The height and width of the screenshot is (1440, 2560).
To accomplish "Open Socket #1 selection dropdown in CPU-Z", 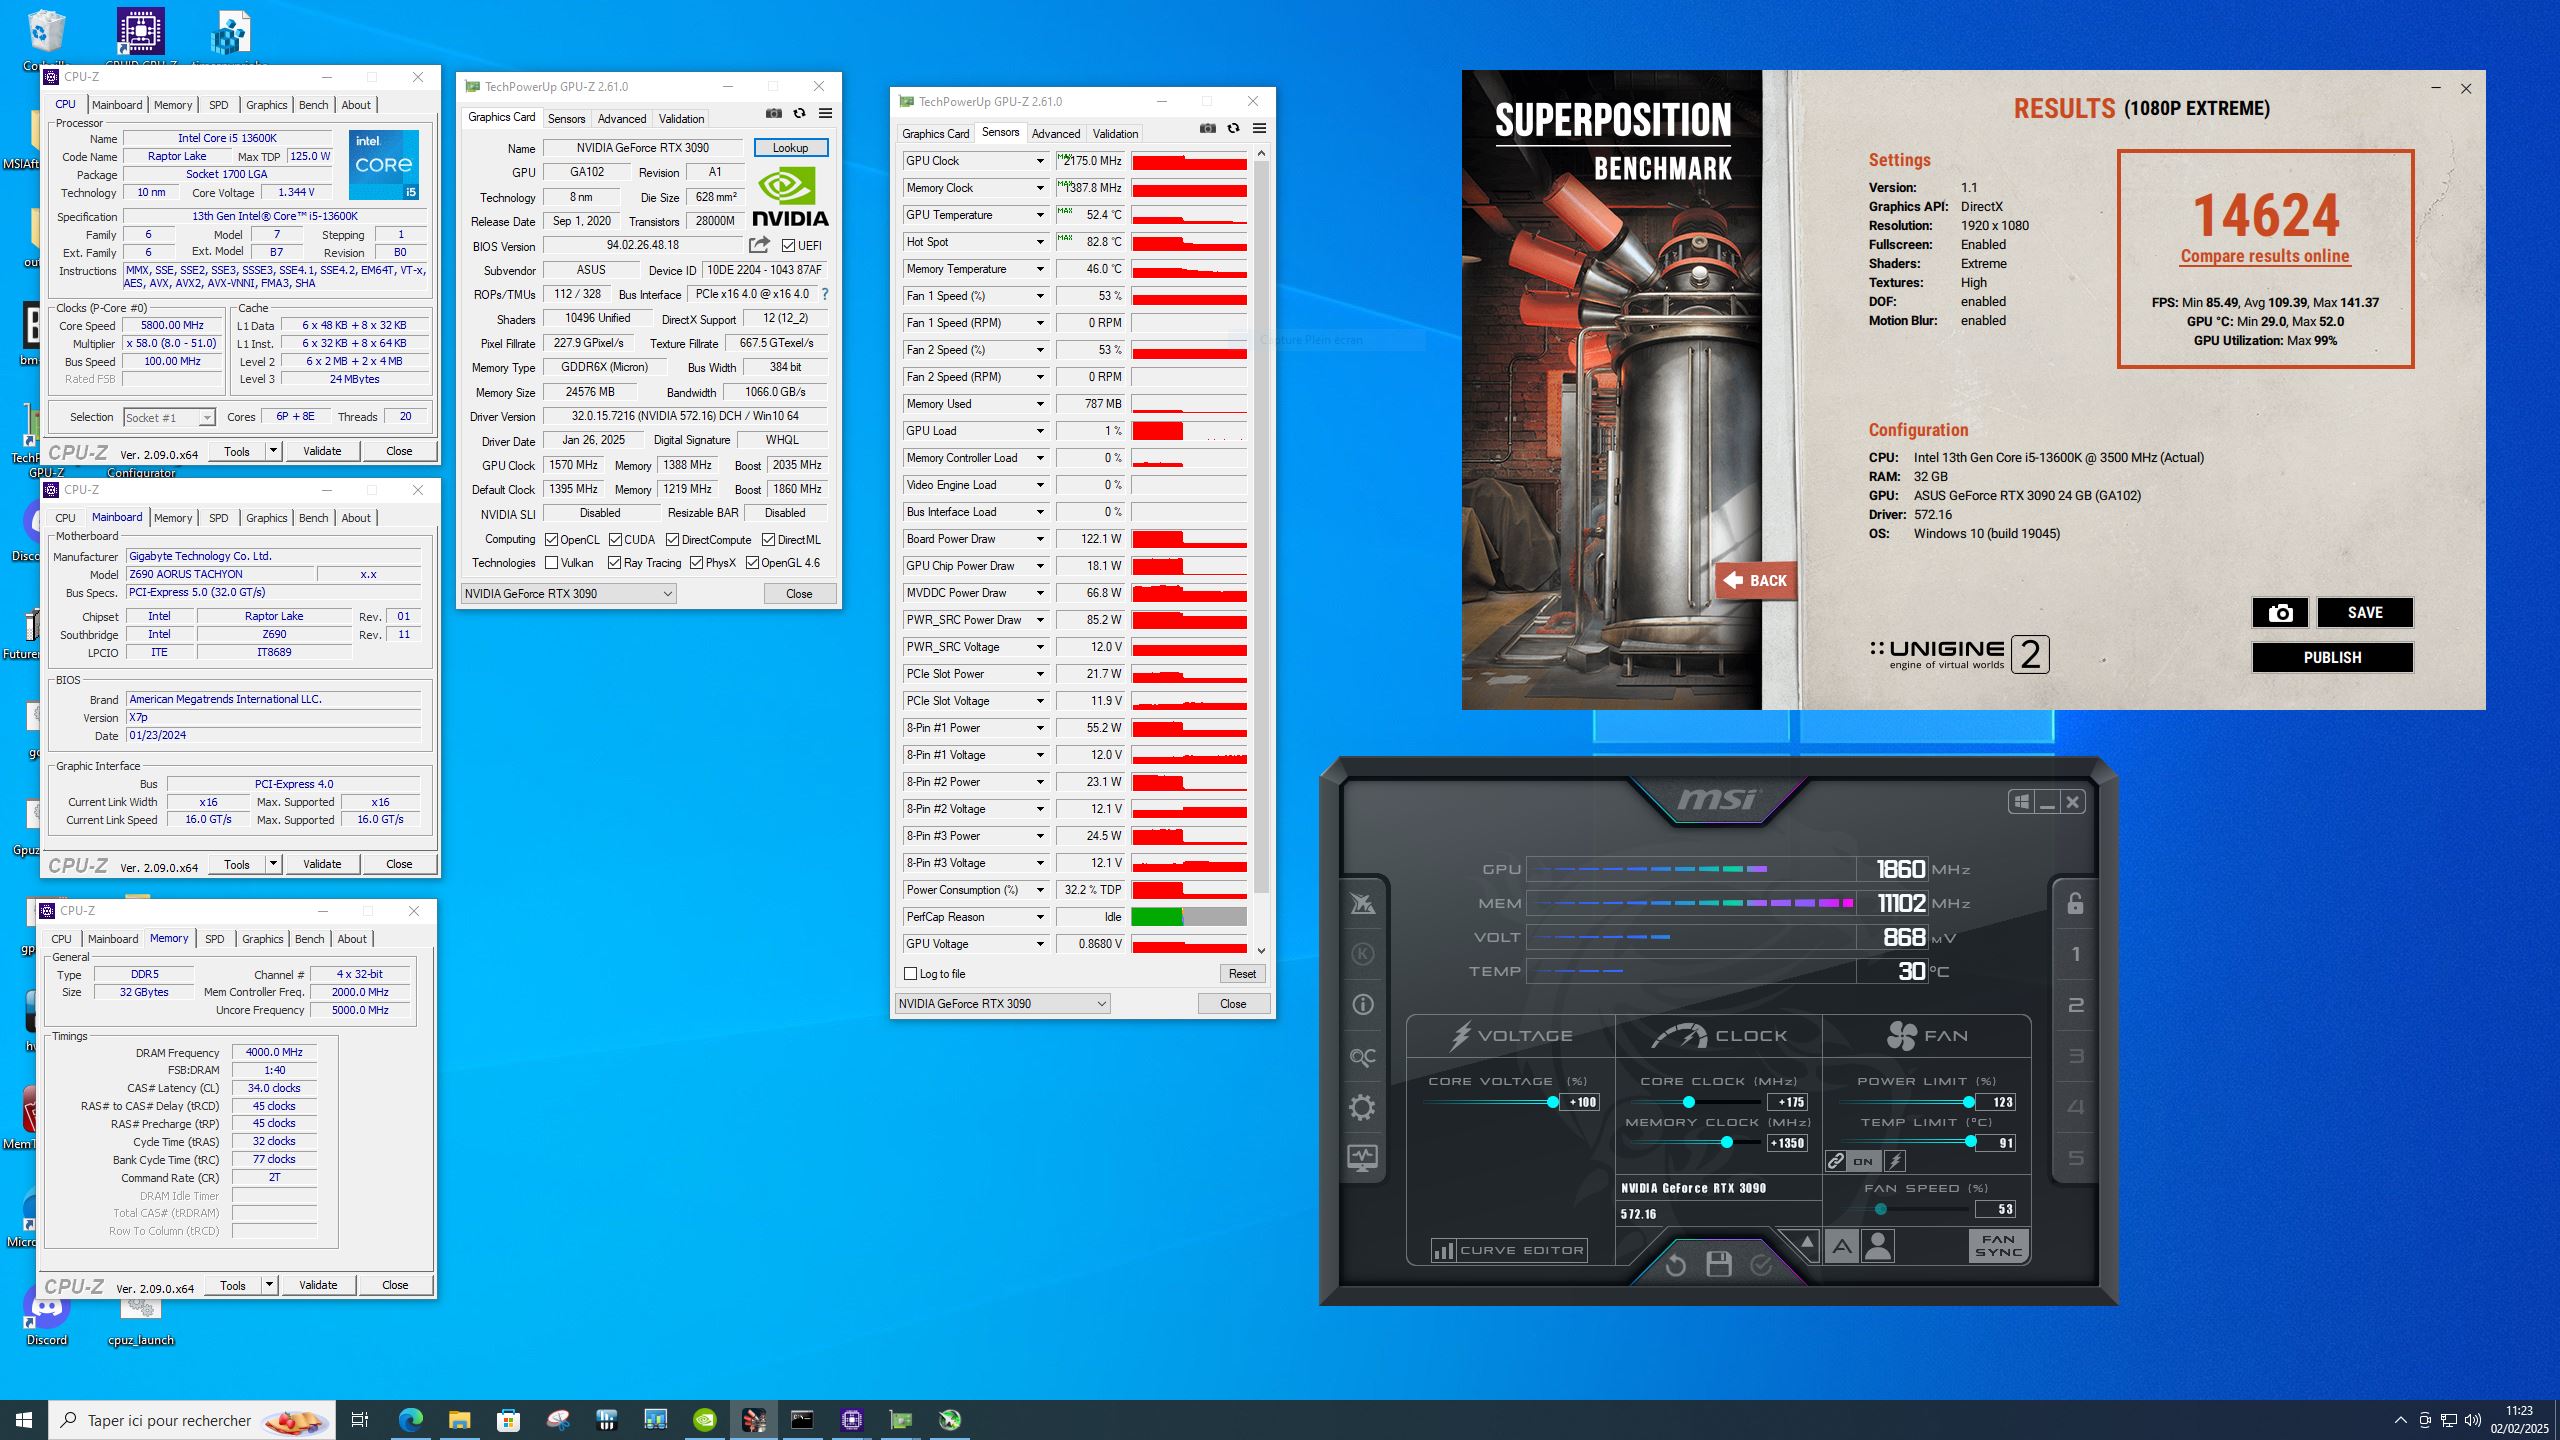I will pyautogui.click(x=169, y=418).
